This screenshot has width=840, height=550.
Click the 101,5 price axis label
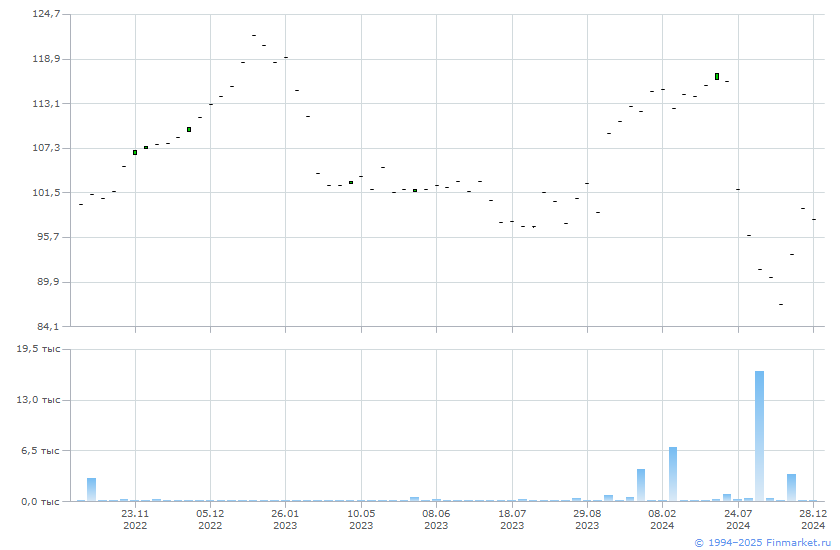(47, 192)
